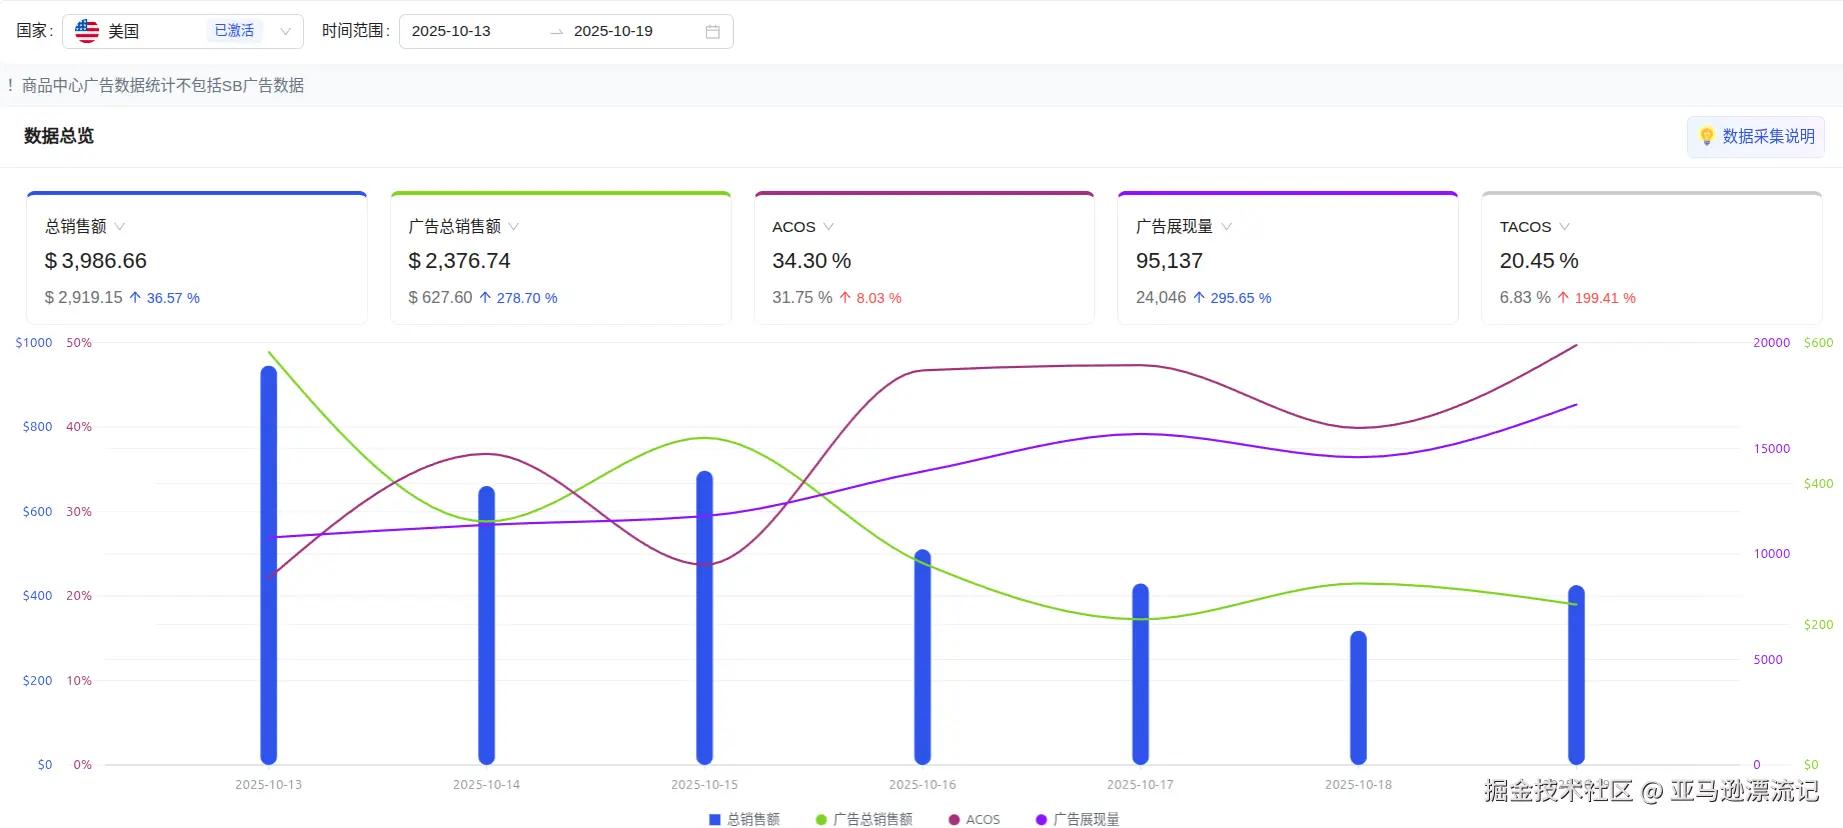Click the 199.41 % TACOS change indicator
The image size is (1843, 828).
point(1597,298)
